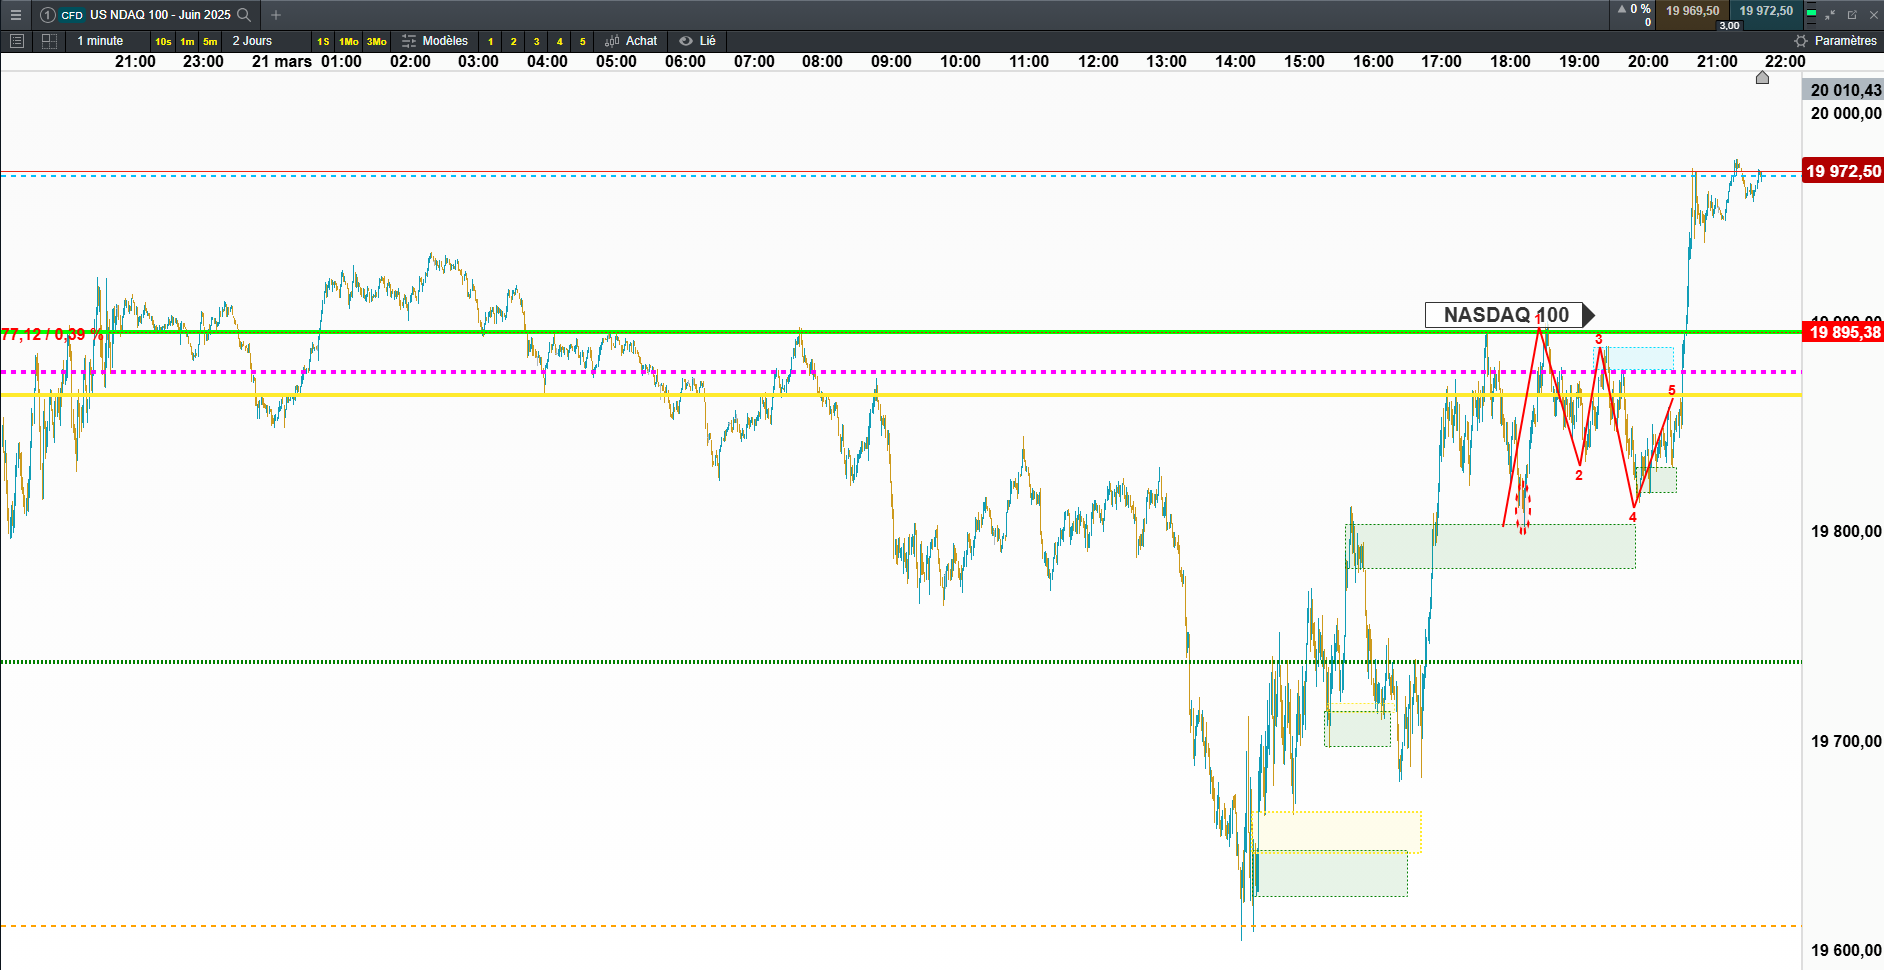Load template number 5
This screenshot has width=1884, height=970.
[x=582, y=41]
